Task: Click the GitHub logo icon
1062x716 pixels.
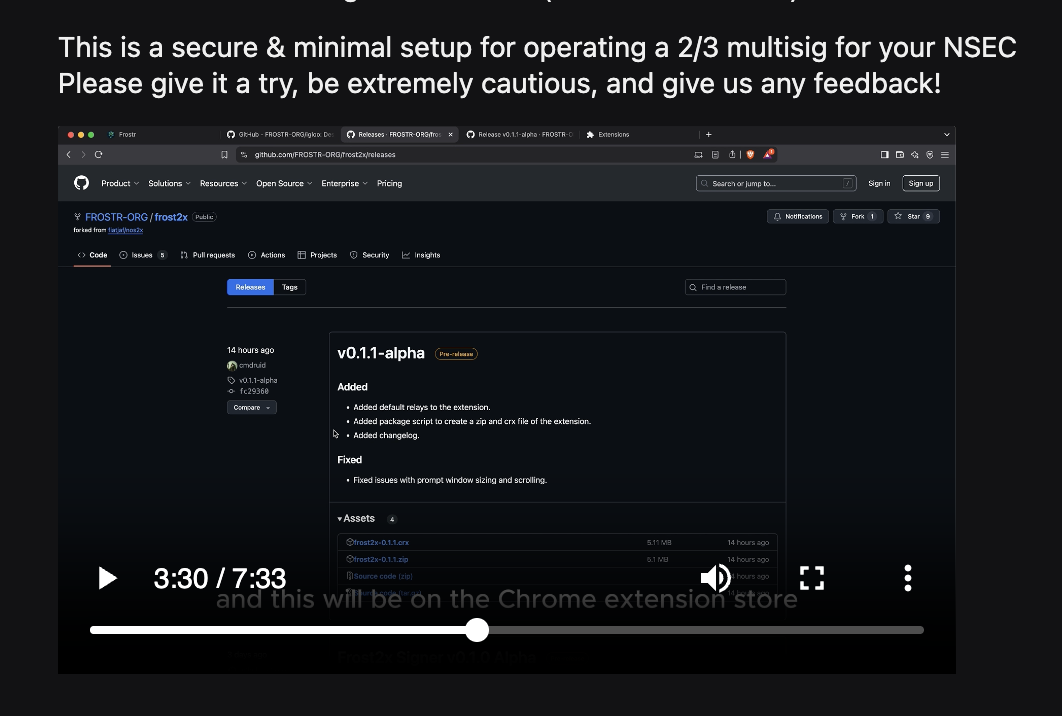Action: tap(81, 183)
